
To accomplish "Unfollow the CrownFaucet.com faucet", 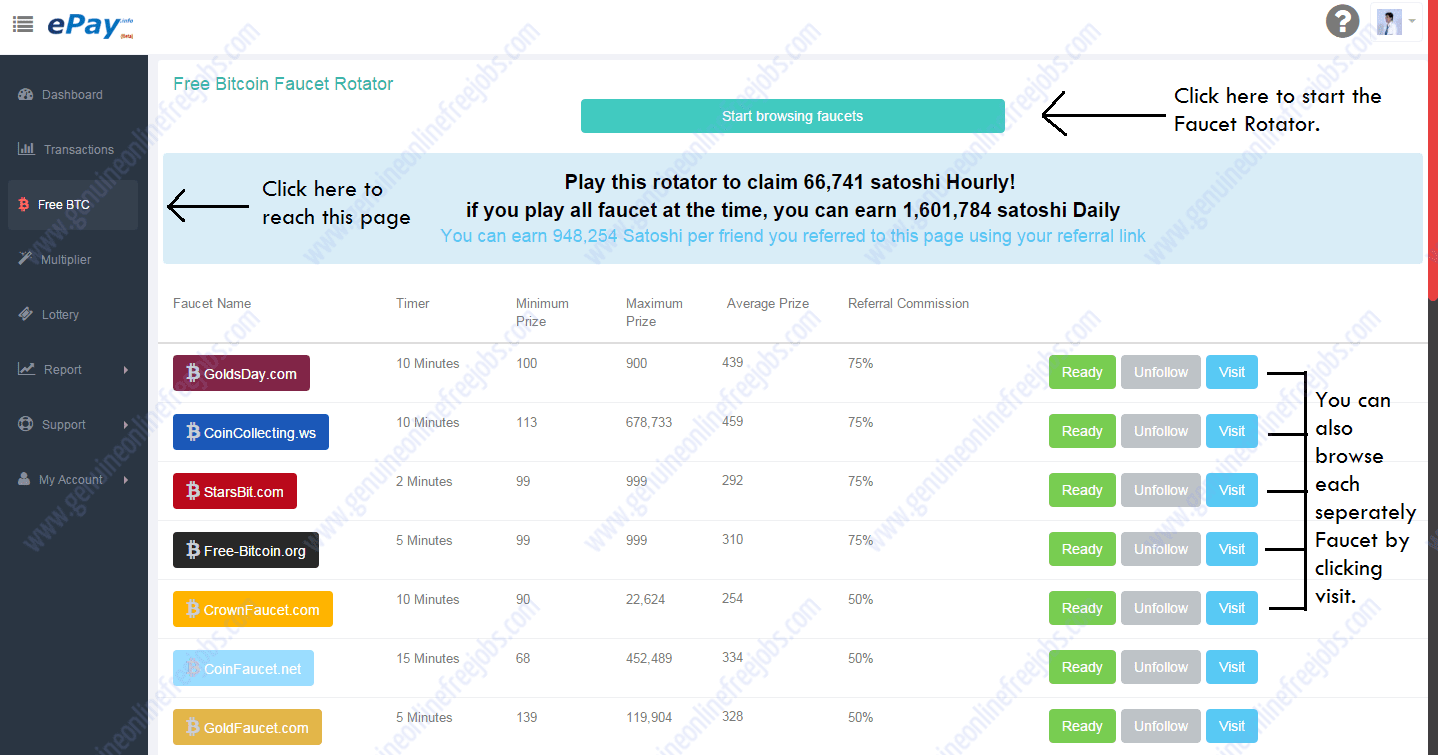I will tap(1161, 608).
